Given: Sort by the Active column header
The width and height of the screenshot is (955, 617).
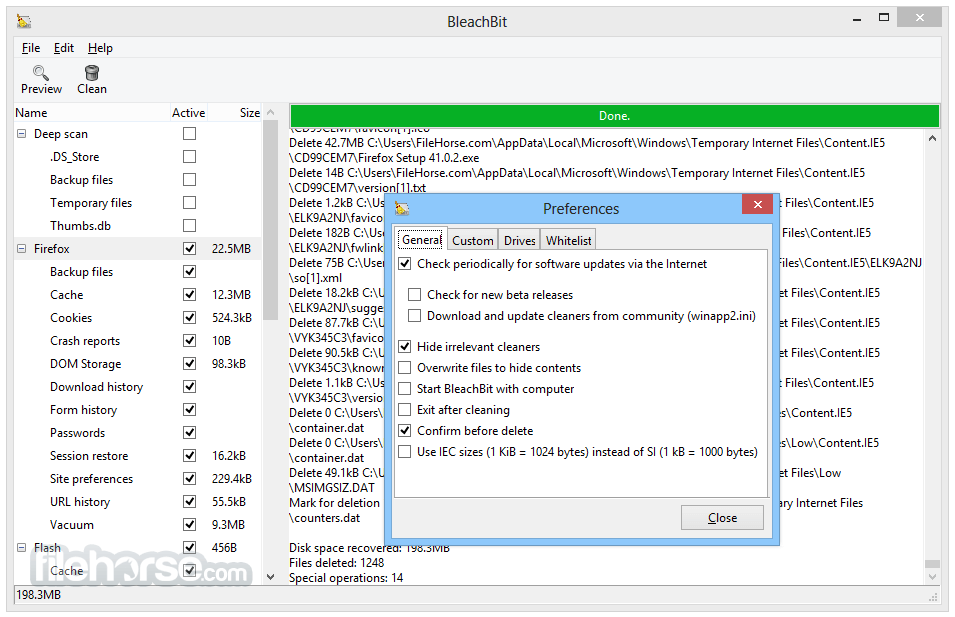Looking at the screenshot, I should pos(188,113).
